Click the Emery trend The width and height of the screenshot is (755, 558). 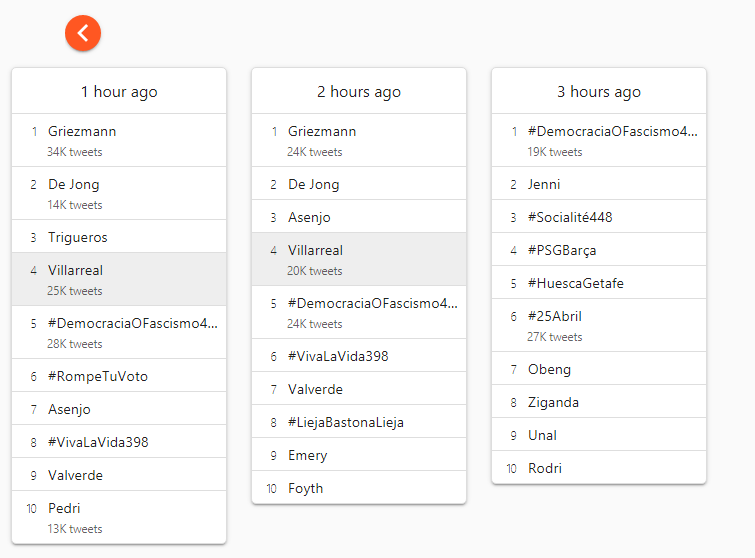[x=307, y=455]
